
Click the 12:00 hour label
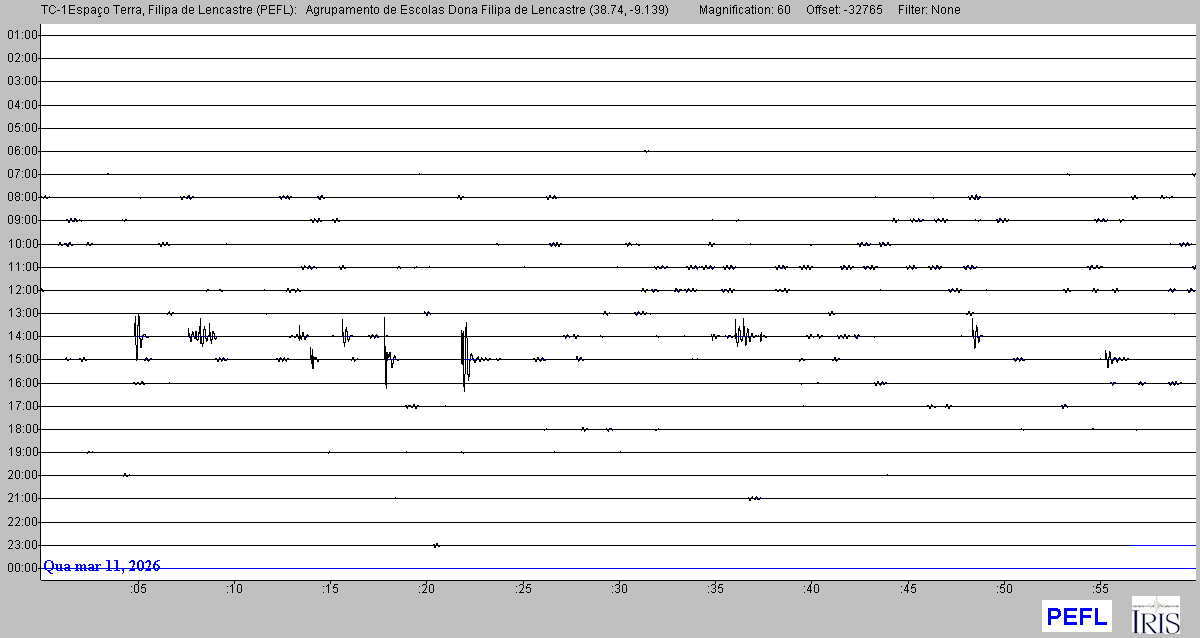[22, 290]
